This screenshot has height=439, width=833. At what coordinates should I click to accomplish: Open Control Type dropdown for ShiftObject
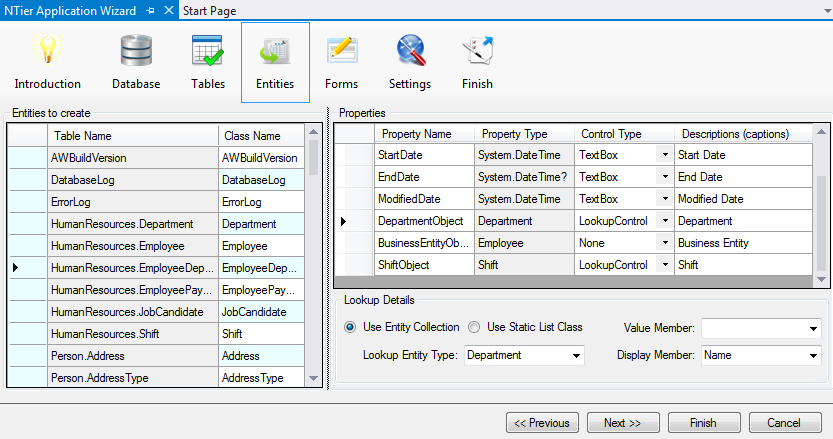tap(665, 265)
